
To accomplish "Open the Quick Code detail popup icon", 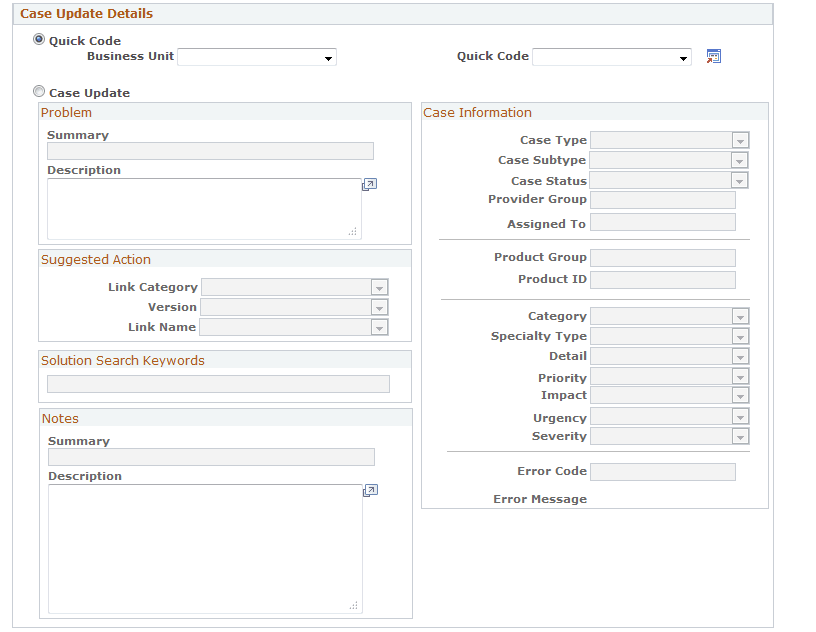I will point(713,56).
